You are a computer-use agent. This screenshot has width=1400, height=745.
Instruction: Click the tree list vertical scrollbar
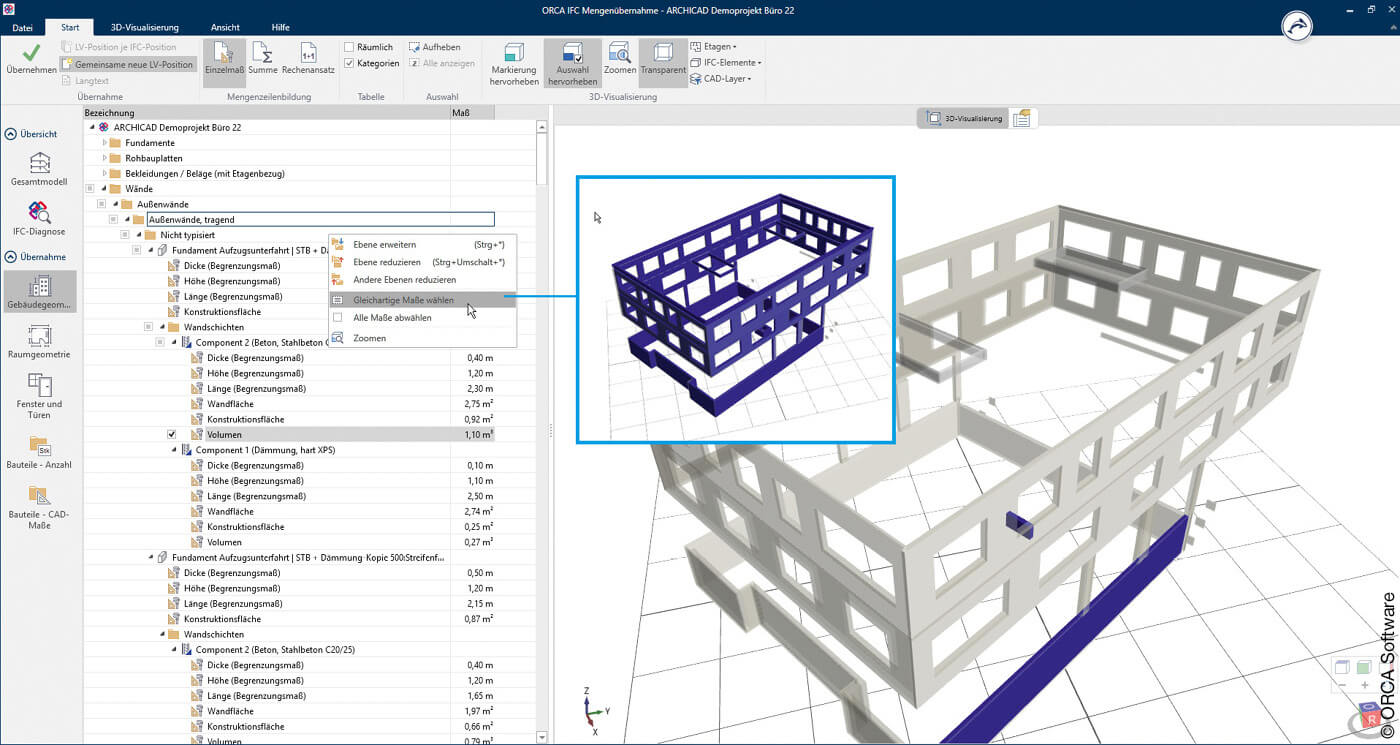point(542,160)
